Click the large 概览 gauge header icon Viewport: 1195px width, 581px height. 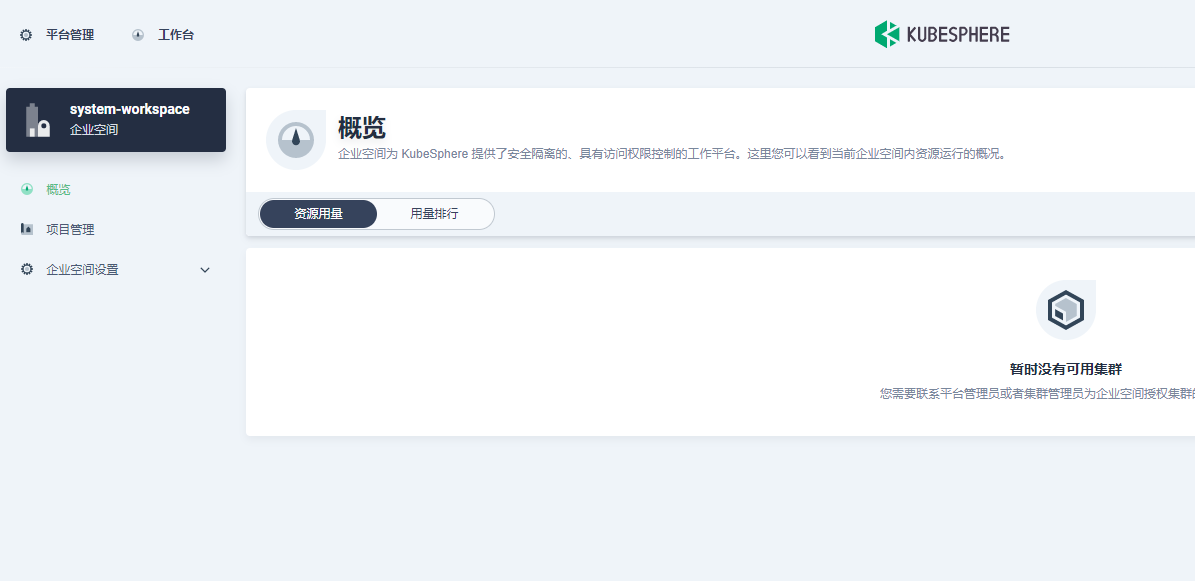click(296, 140)
